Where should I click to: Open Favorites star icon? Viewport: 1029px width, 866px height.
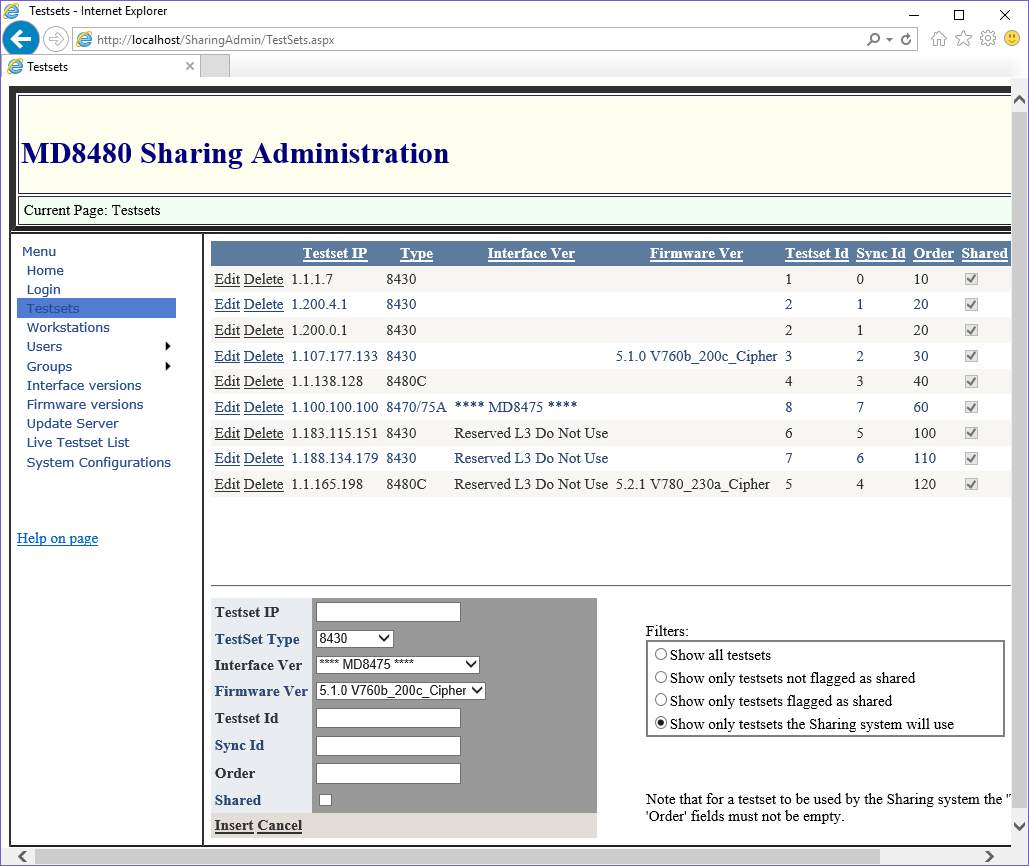[x=963, y=39]
